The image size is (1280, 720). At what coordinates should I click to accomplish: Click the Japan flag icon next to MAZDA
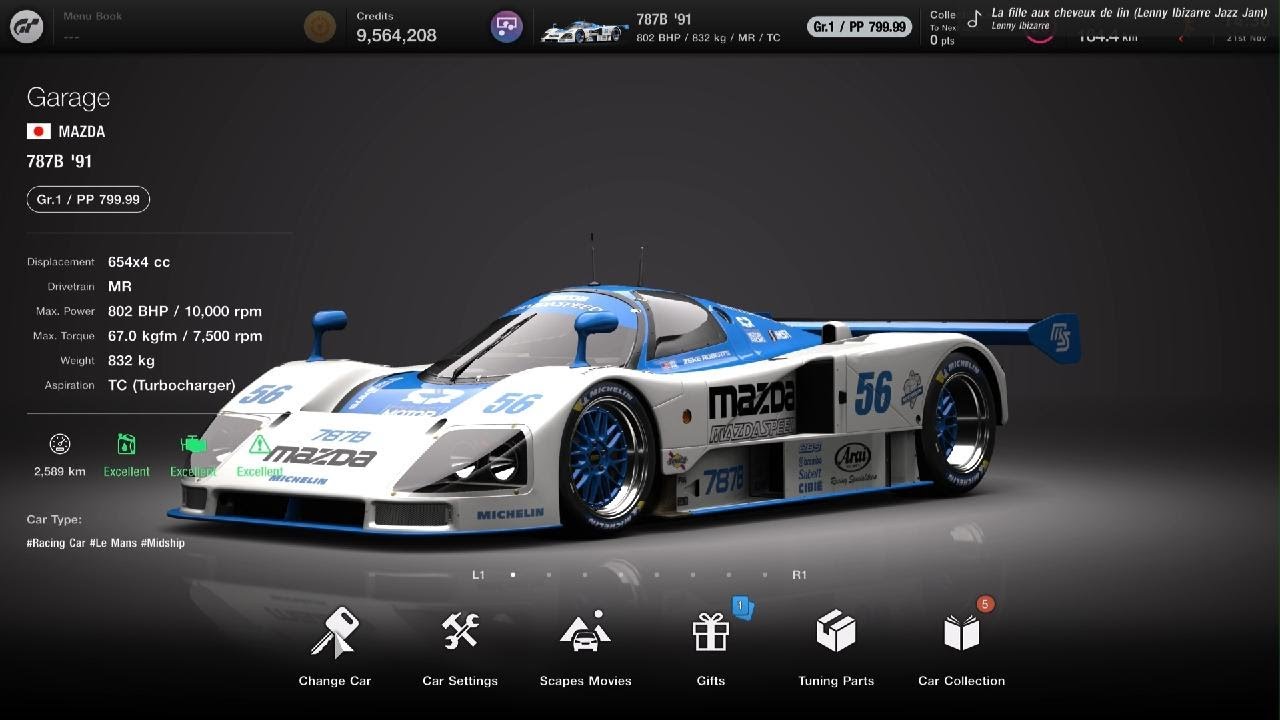click(x=39, y=131)
